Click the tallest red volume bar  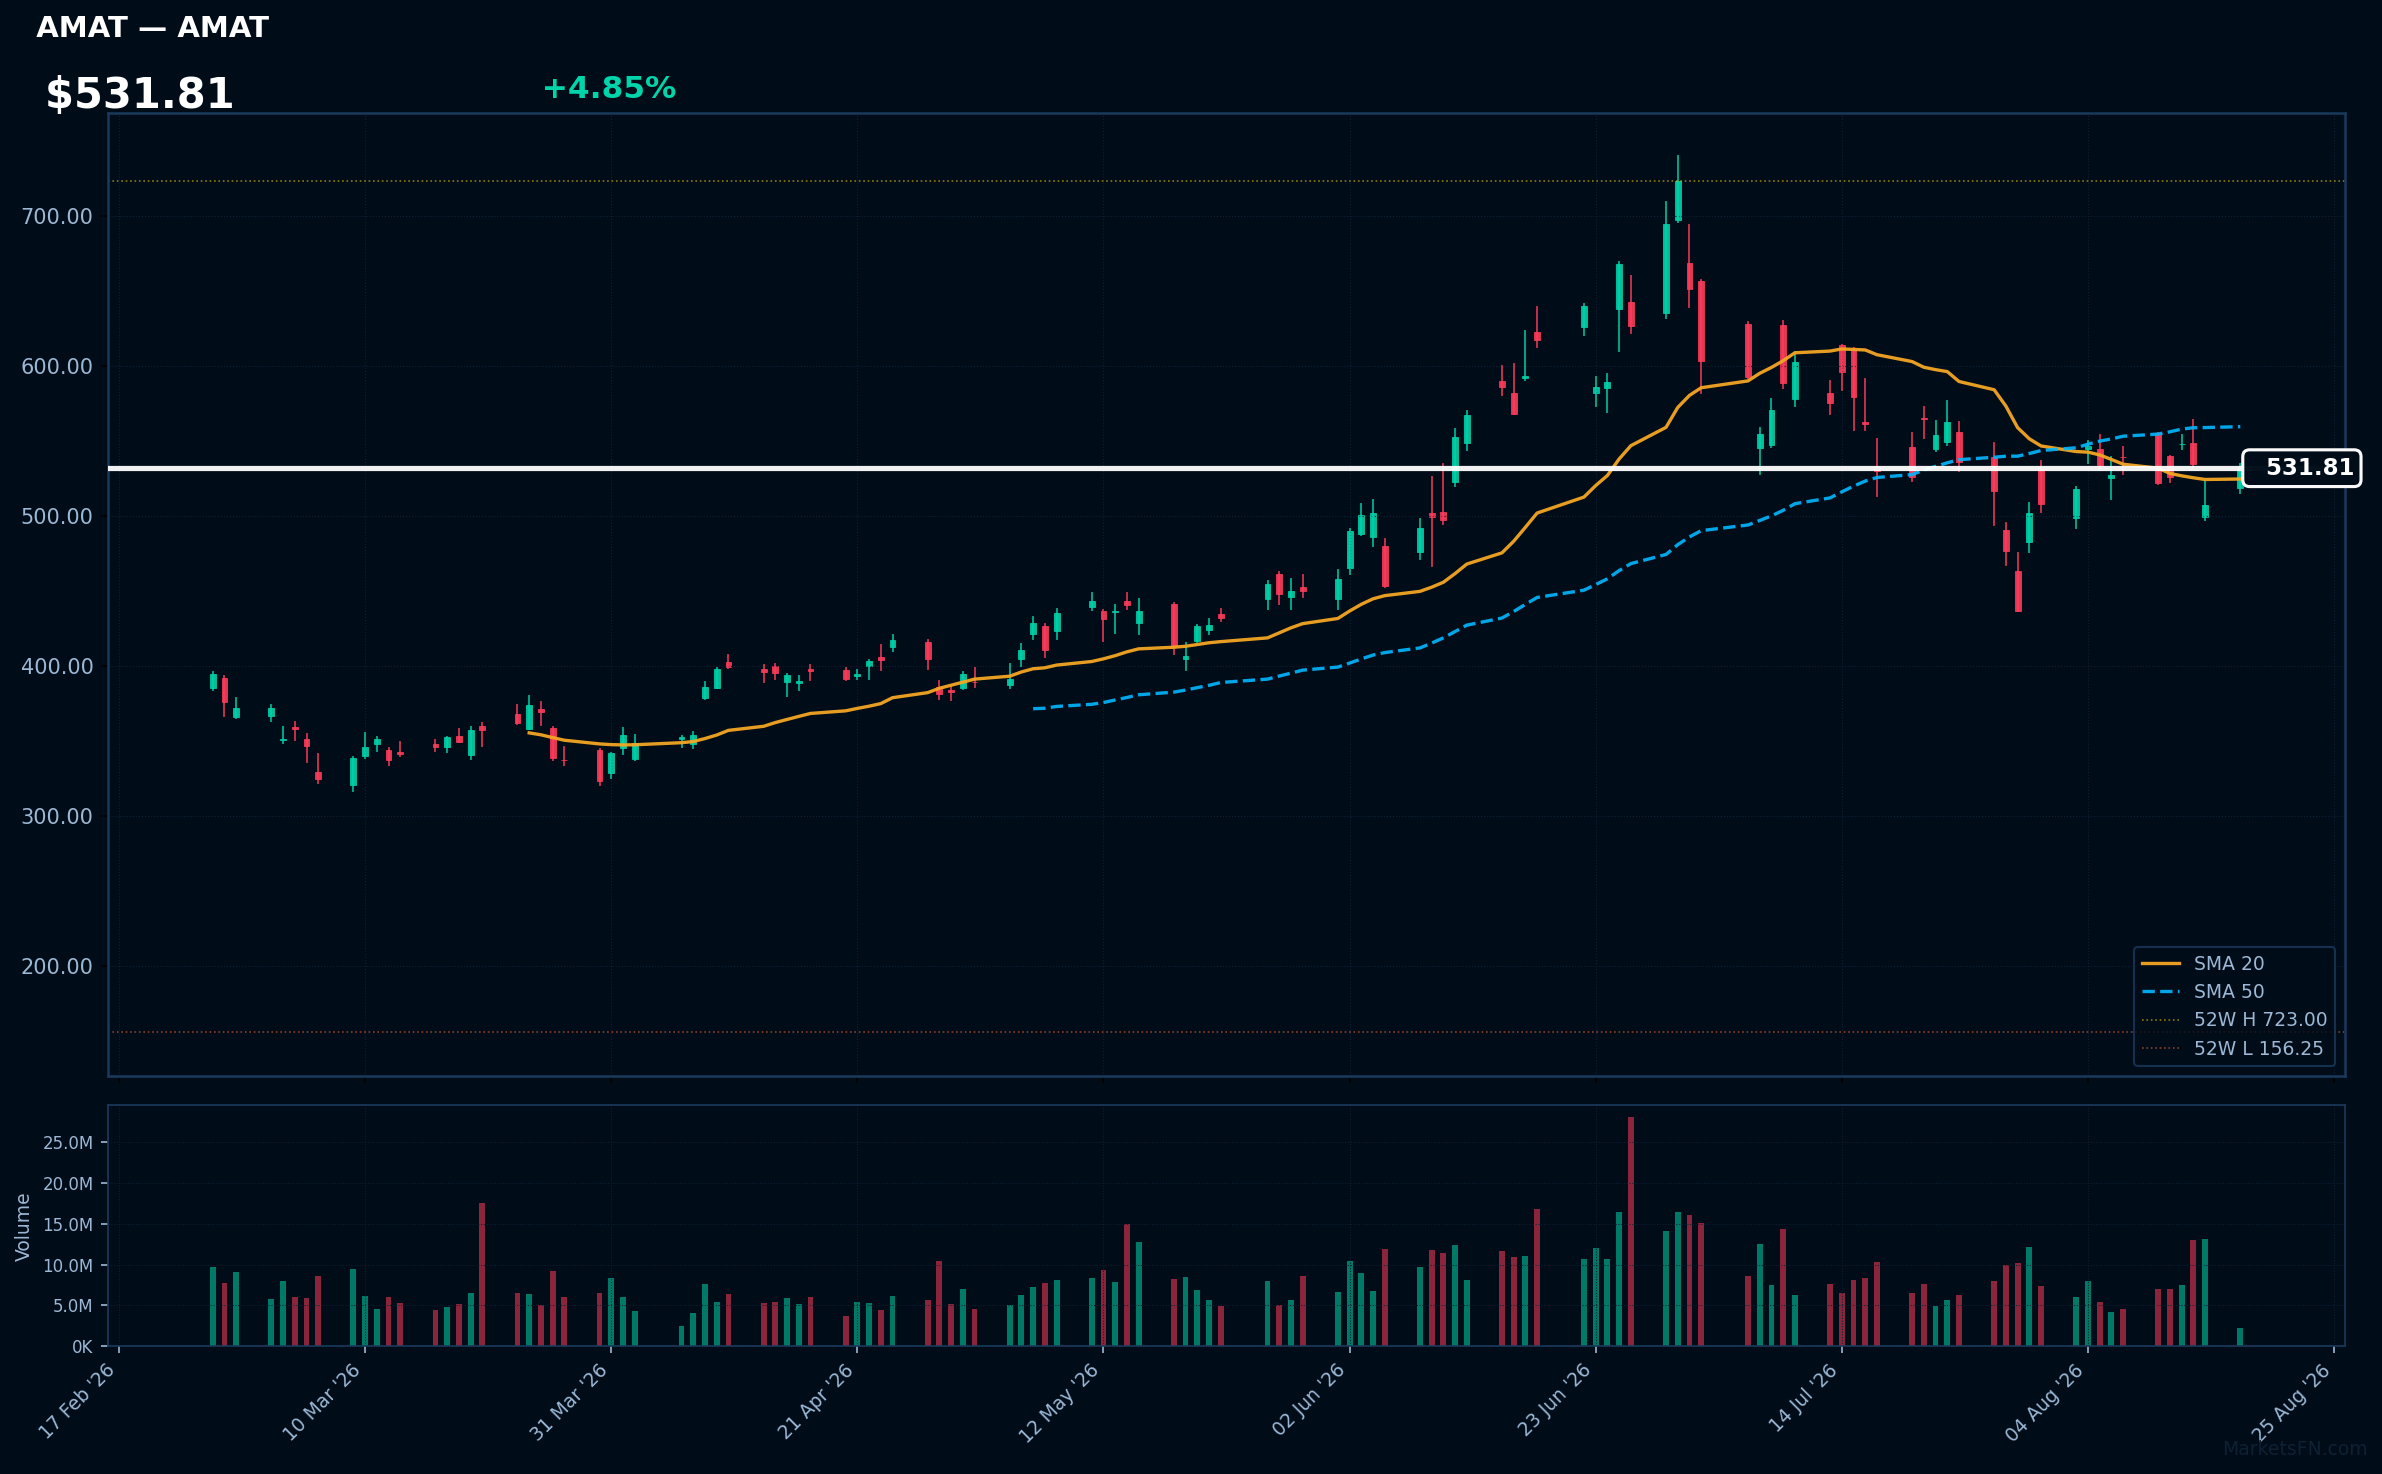pyautogui.click(x=1631, y=1231)
